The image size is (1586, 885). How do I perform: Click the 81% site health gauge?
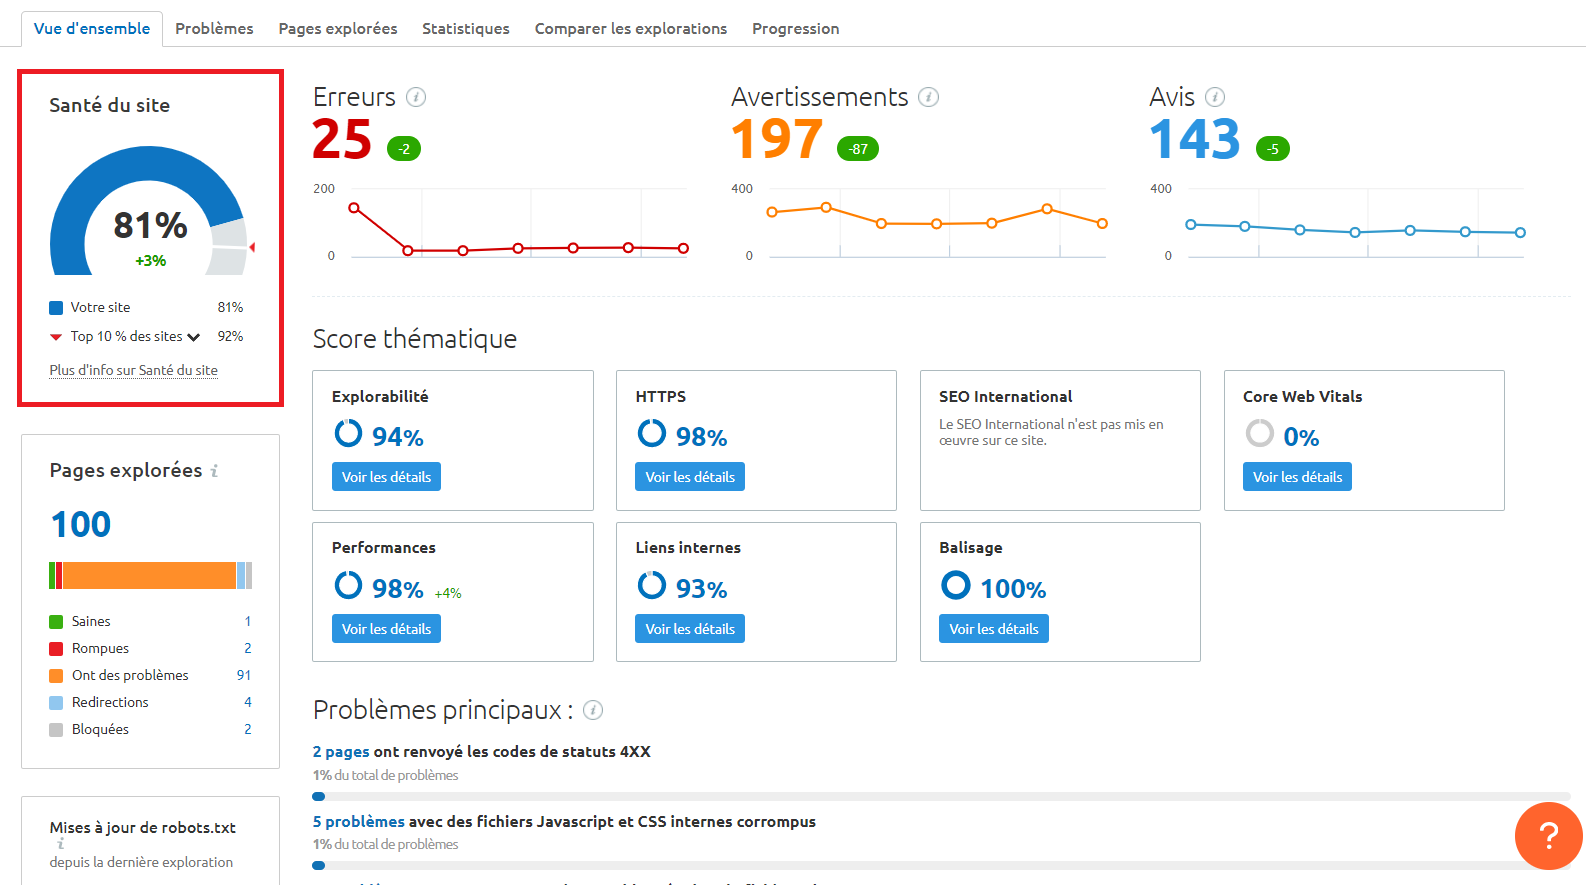149,211
